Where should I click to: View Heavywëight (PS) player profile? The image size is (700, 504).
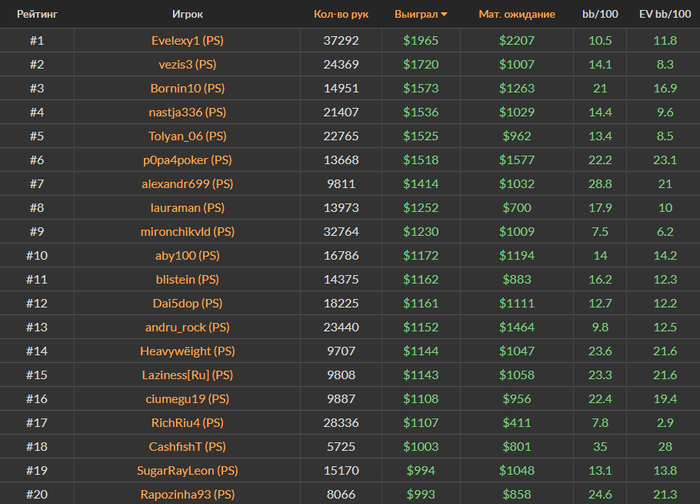pyautogui.click(x=187, y=351)
